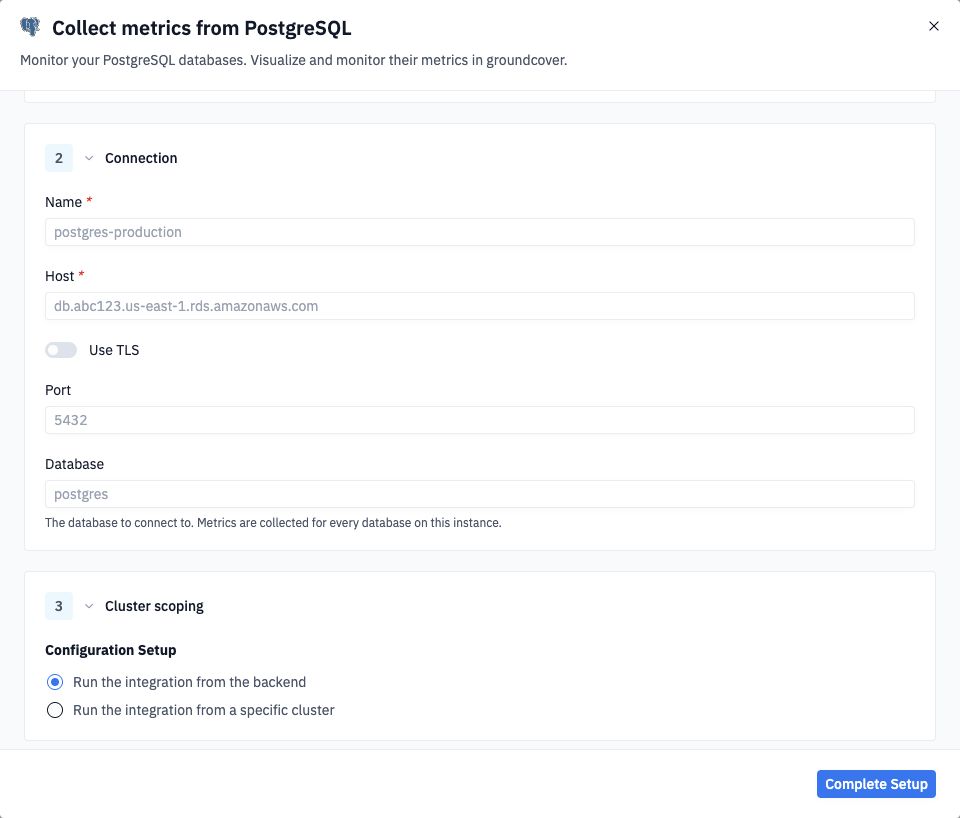Click step number 3 badge
This screenshot has height=818, width=960.
pyautogui.click(x=59, y=606)
